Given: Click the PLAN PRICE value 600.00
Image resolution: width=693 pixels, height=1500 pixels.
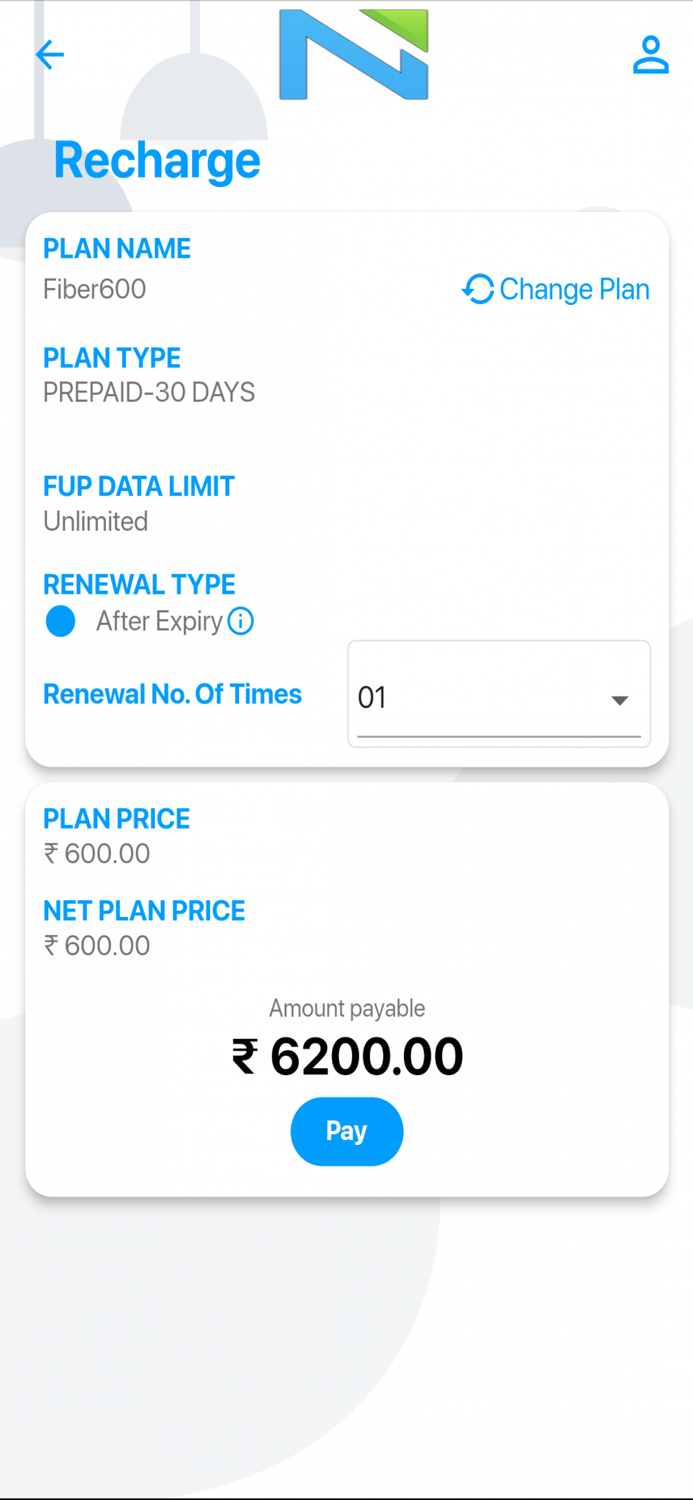Looking at the screenshot, I should (x=96, y=853).
